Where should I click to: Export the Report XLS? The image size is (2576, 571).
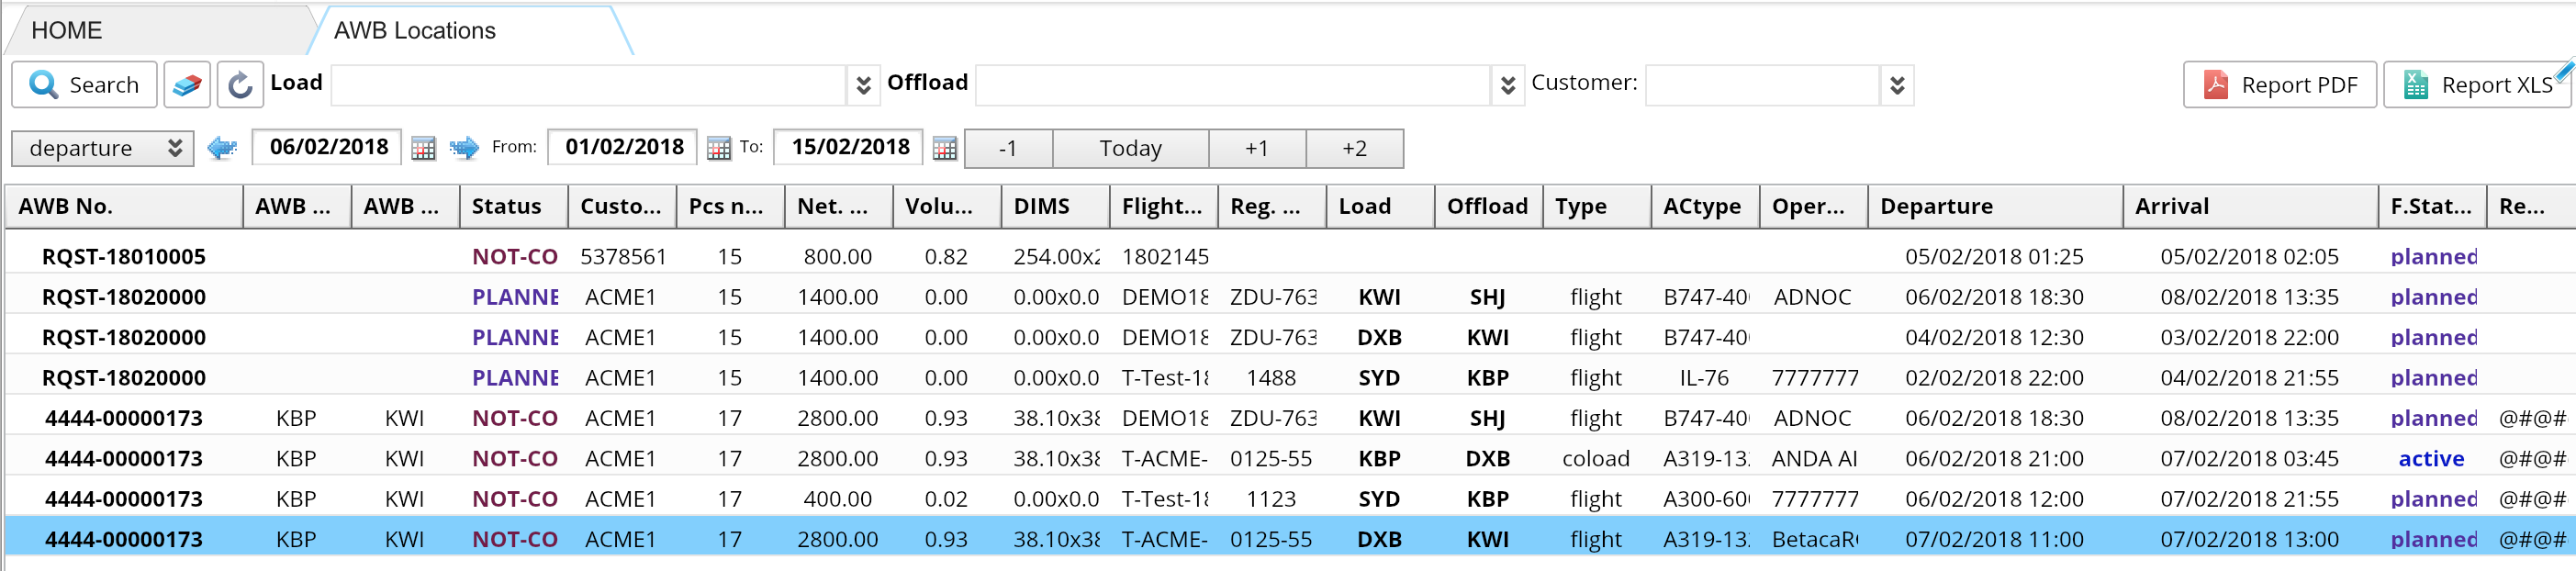pos(2477,85)
